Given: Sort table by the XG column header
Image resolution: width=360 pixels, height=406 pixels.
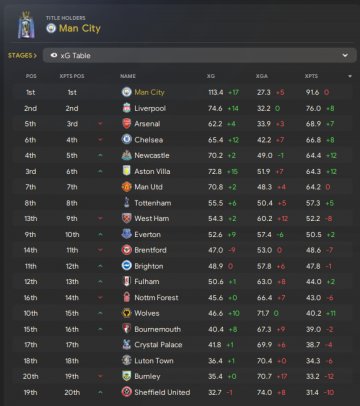Looking at the screenshot, I should point(211,76).
